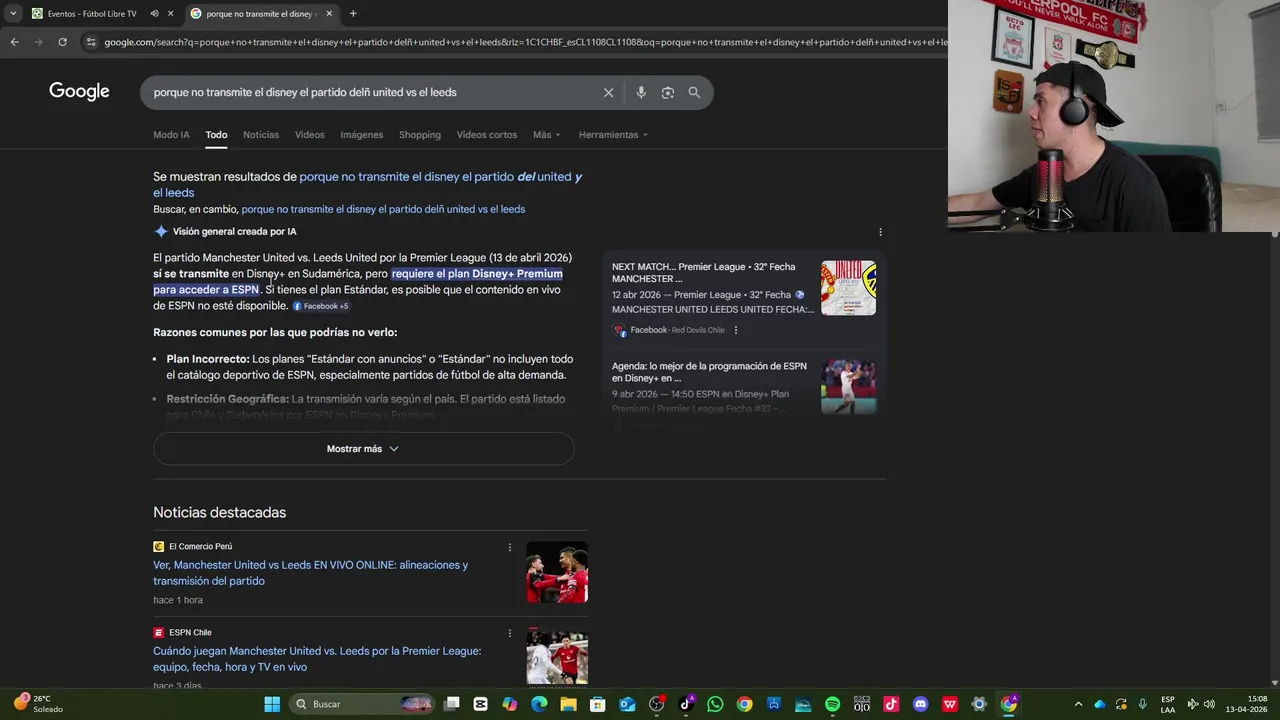
Task: Reload the current page
Action: point(62,42)
